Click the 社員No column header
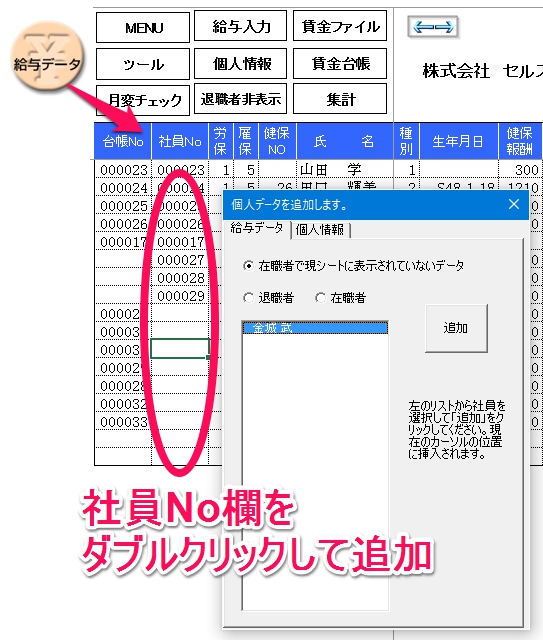This screenshot has width=543, height=640. coord(180,141)
